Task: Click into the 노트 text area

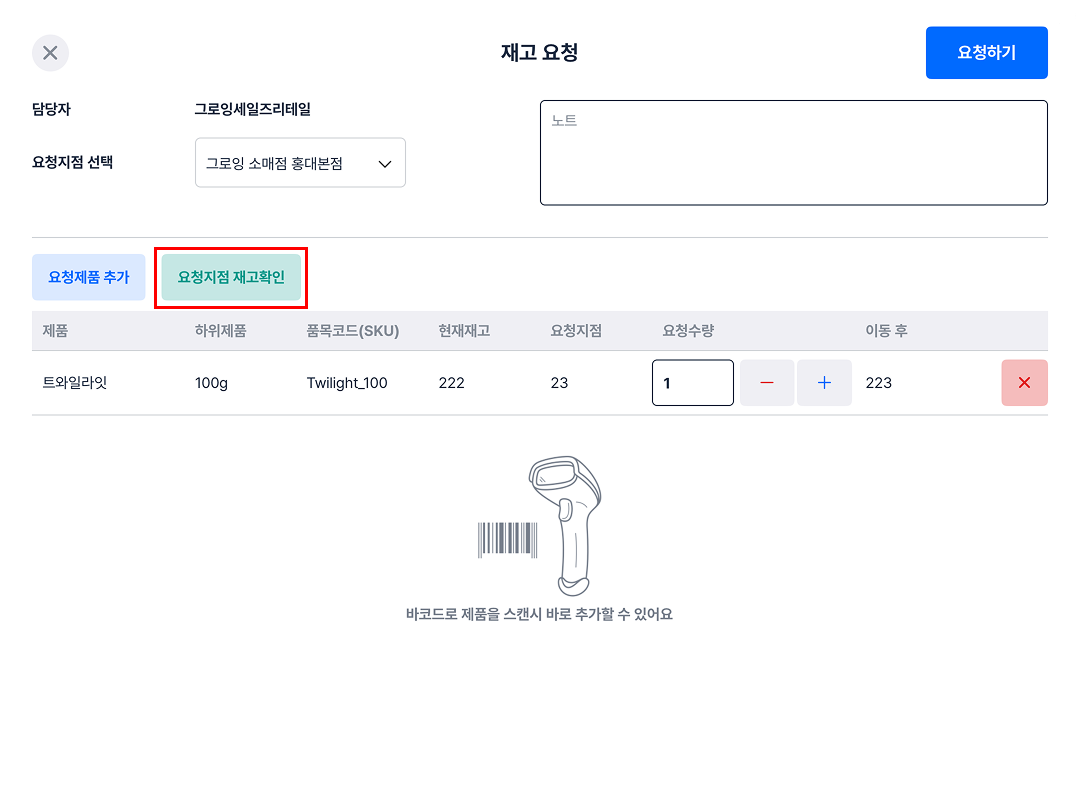Action: (793, 153)
